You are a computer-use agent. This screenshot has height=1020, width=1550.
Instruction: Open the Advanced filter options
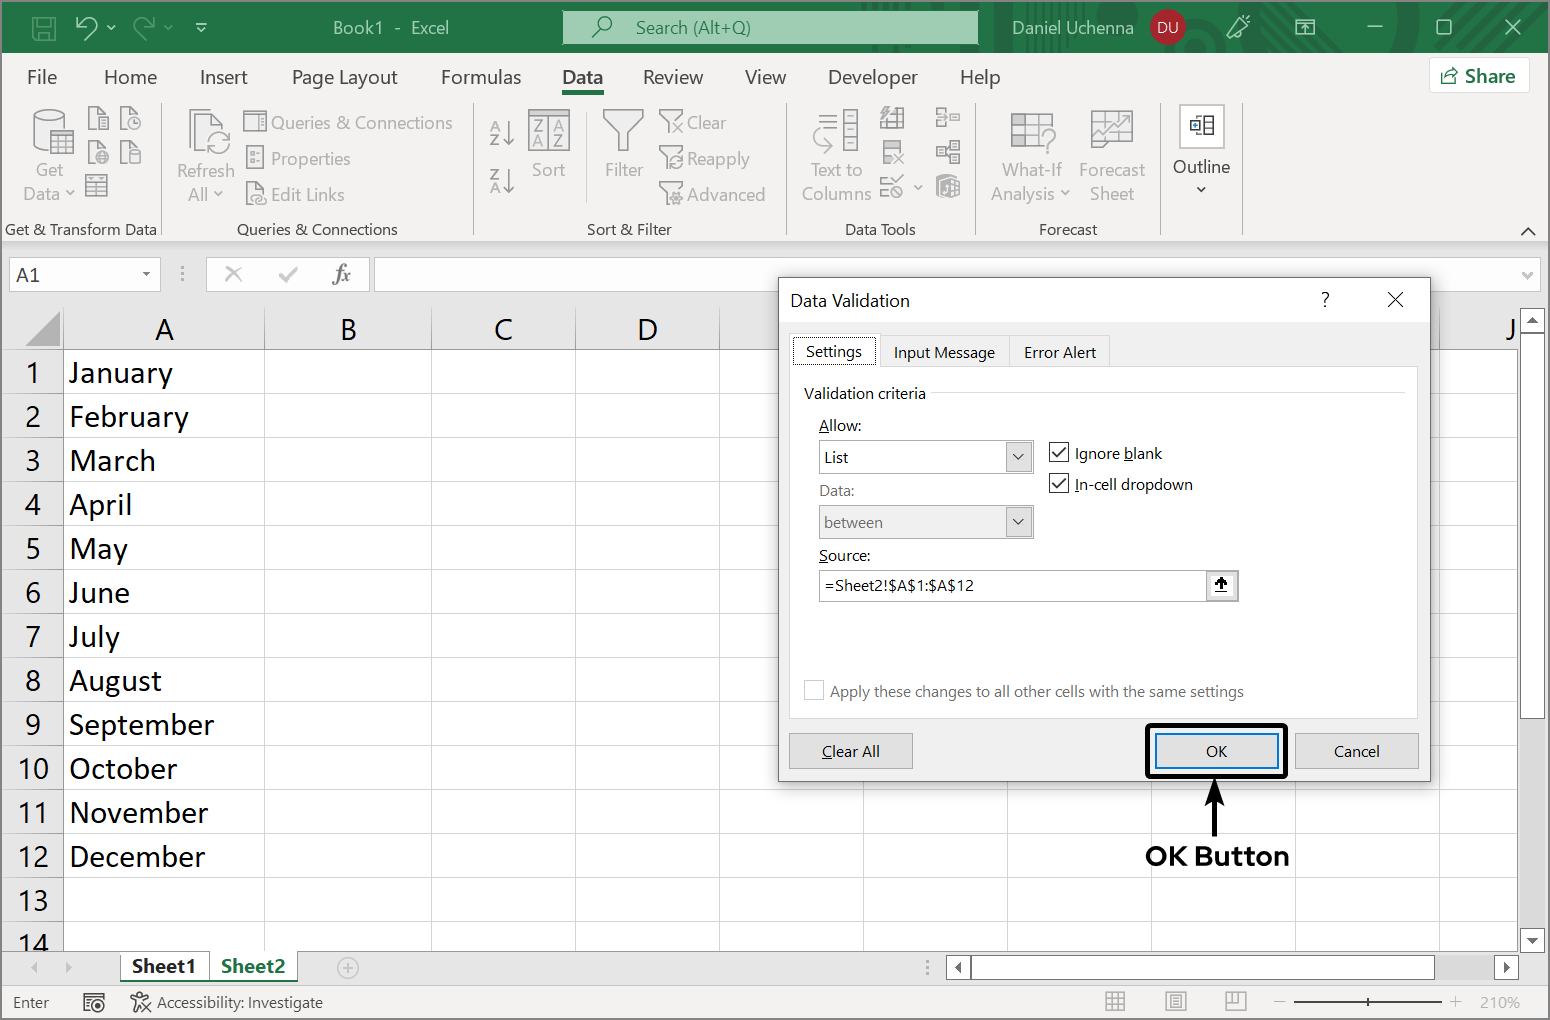tap(713, 194)
